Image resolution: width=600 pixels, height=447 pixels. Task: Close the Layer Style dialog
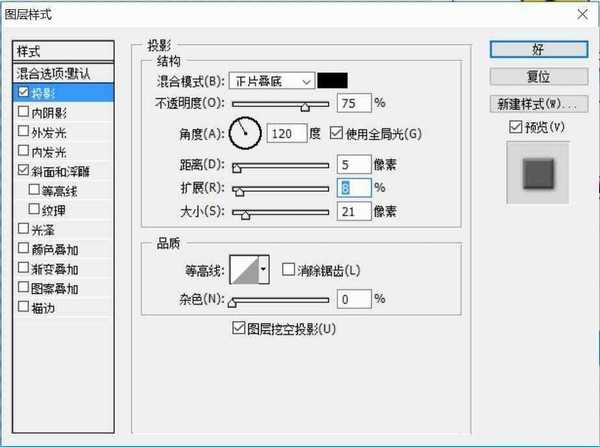581,14
